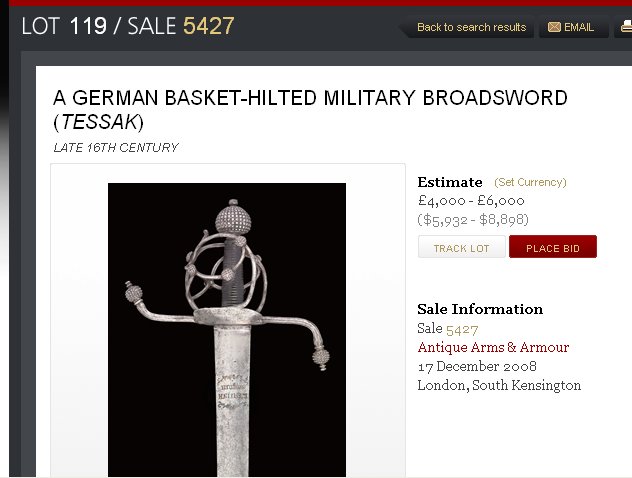This screenshot has width=632, height=478.
Task: Click the sword's studded pommel in photo
Action: click(x=233, y=218)
